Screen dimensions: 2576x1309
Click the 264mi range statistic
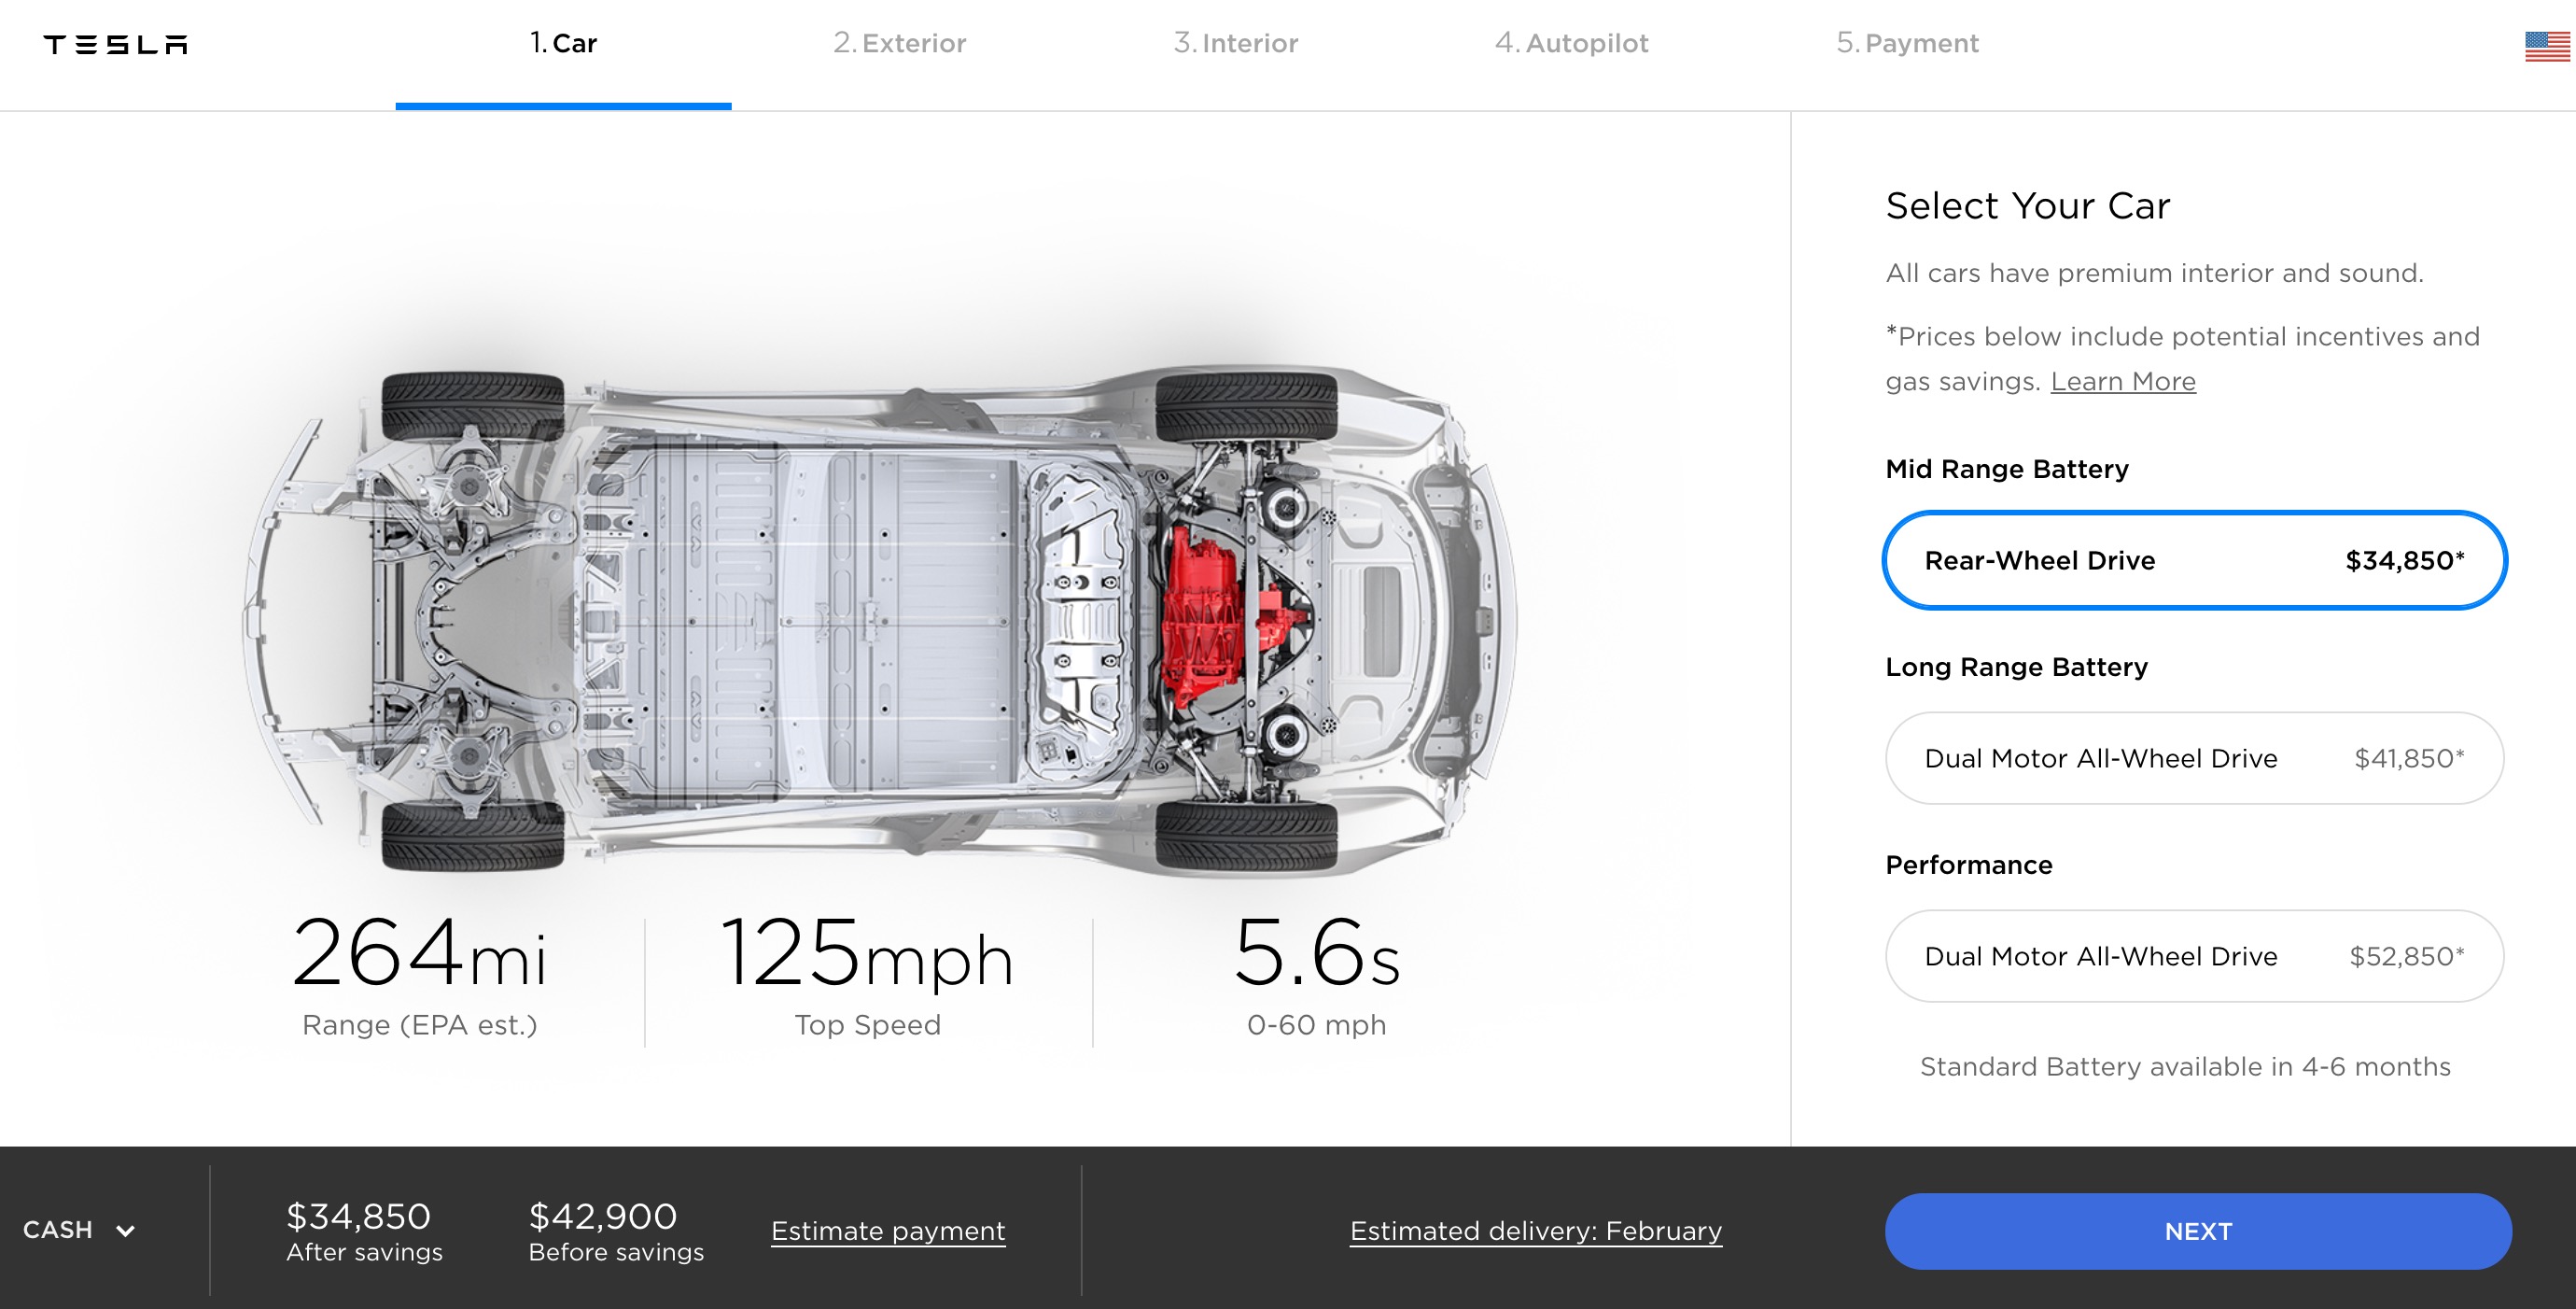(x=419, y=953)
